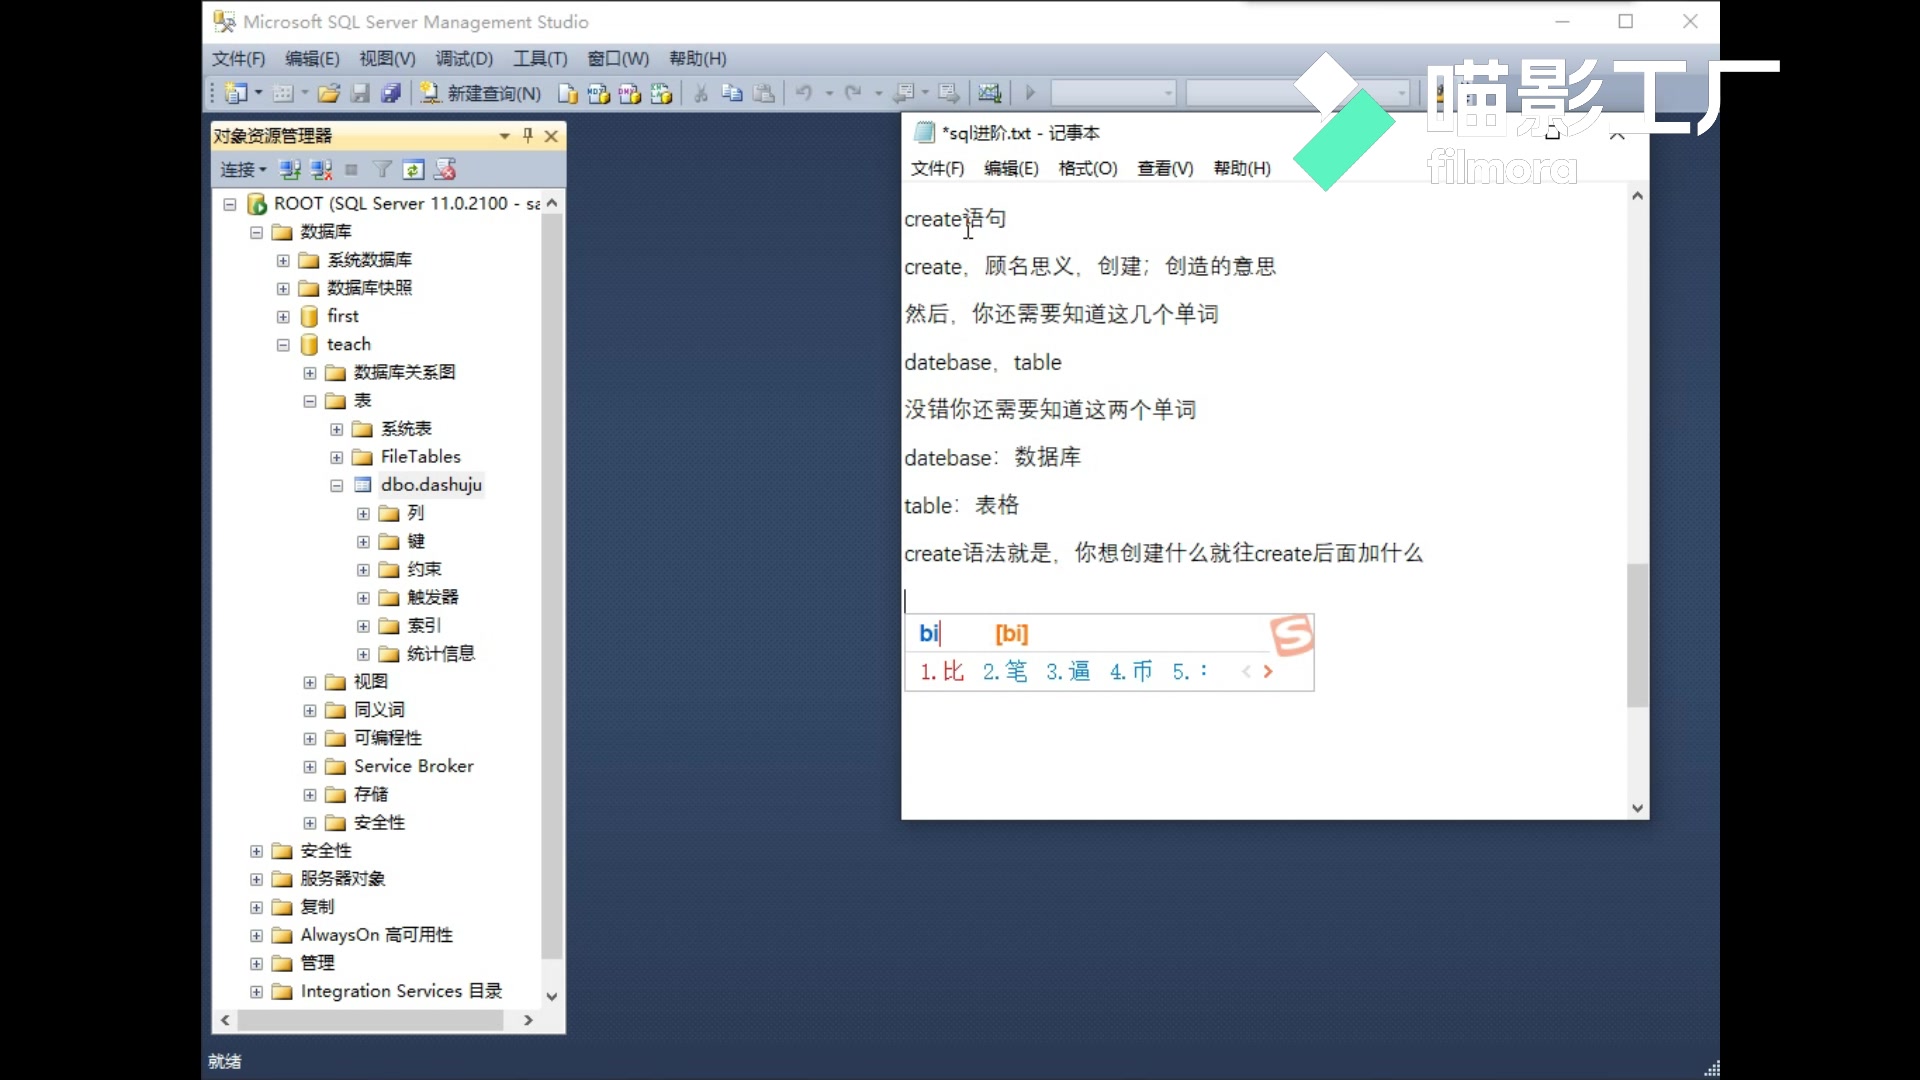Expand the 索引 folder
This screenshot has height=1080, width=1920.
[363, 627]
